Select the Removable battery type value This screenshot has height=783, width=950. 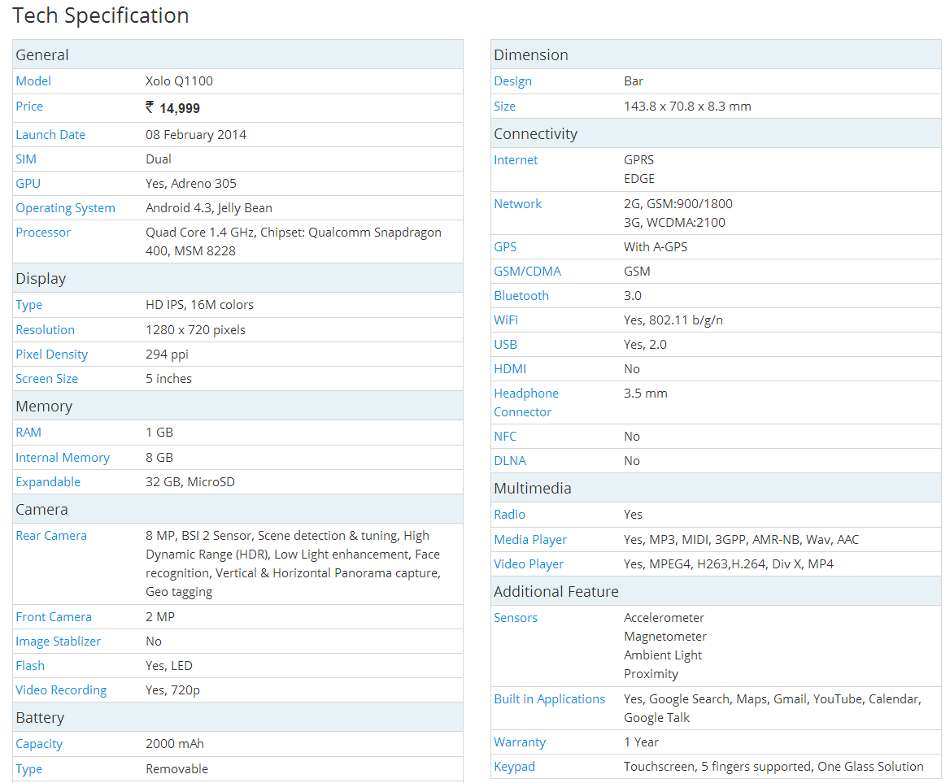click(177, 769)
